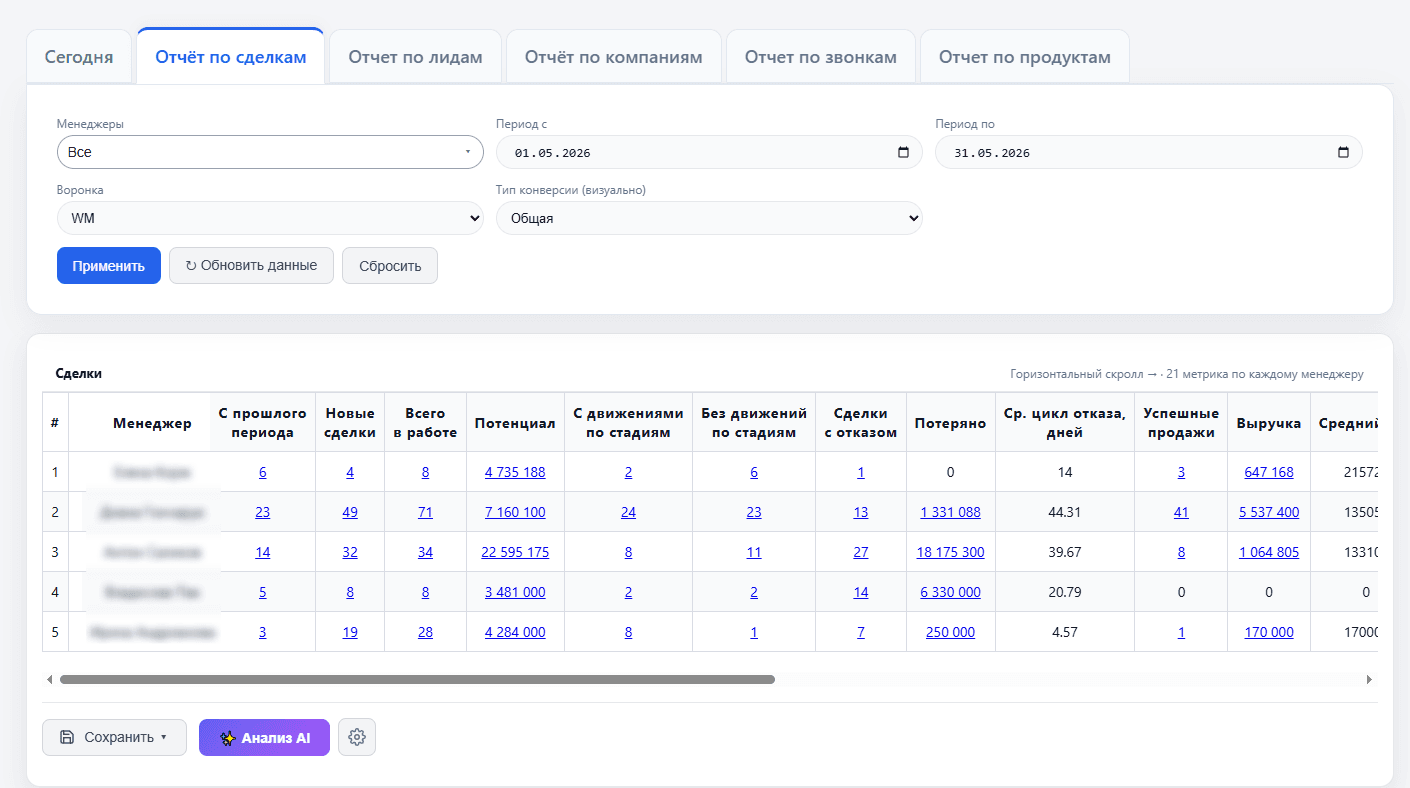Click the horizontal scrollbar thumb under table
This screenshot has height=788, width=1410.
(x=417, y=679)
